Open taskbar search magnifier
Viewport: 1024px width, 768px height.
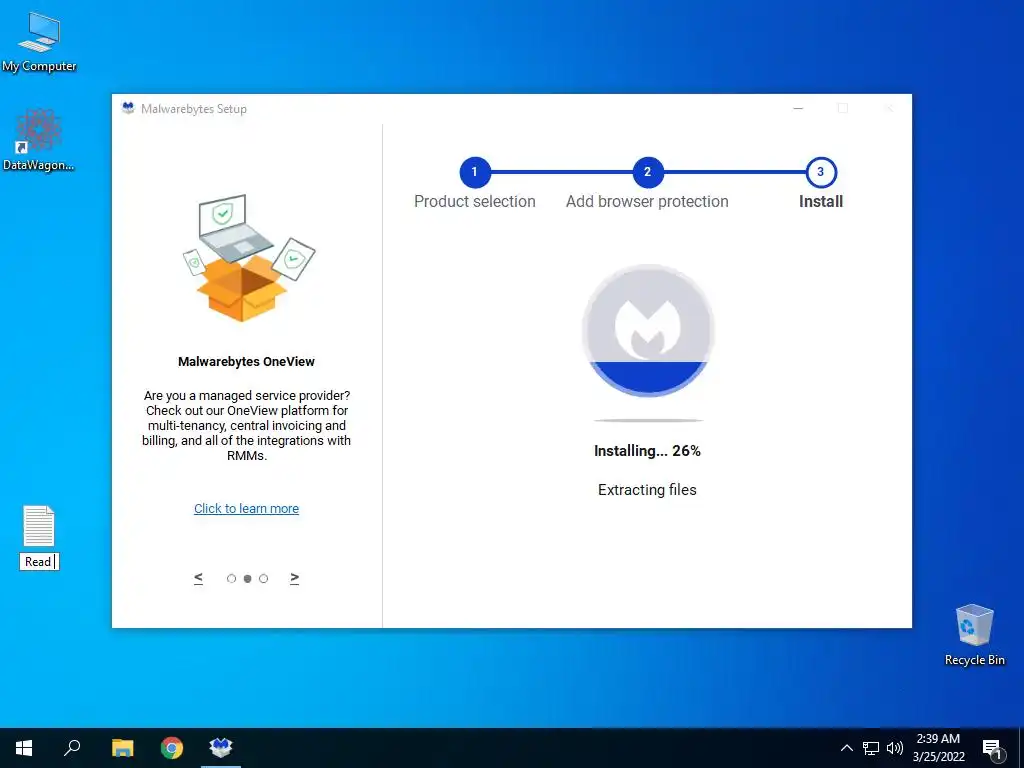click(x=72, y=748)
